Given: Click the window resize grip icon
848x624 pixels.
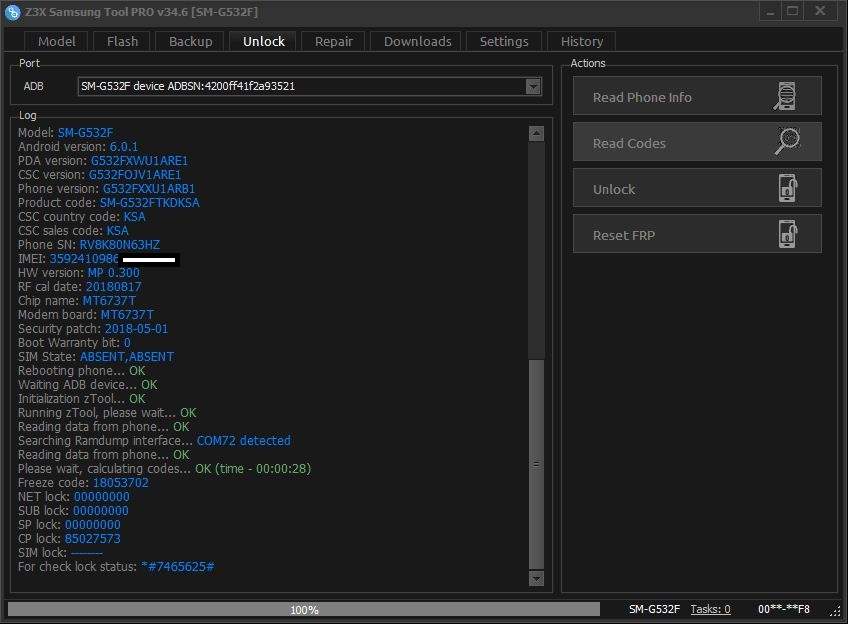Looking at the screenshot, I should pos(836,611).
